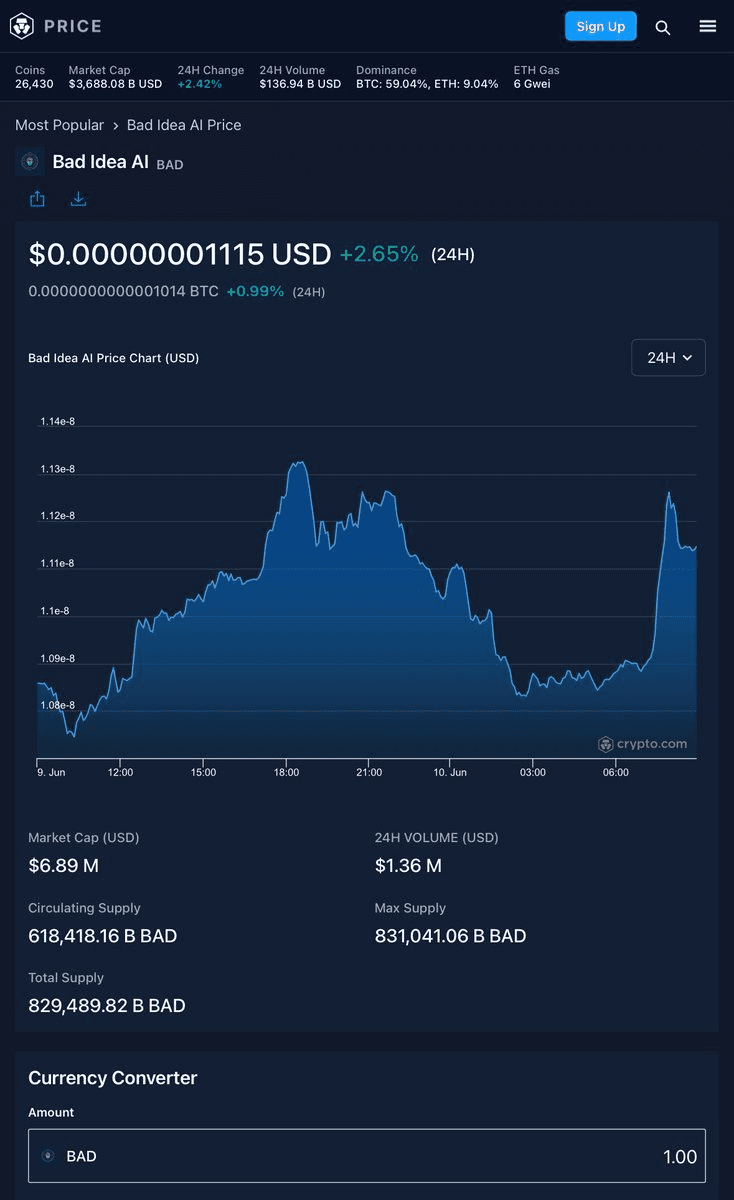Open the Crypto.com logo home link
734x1200 pixels.
pyautogui.click(x=22, y=26)
